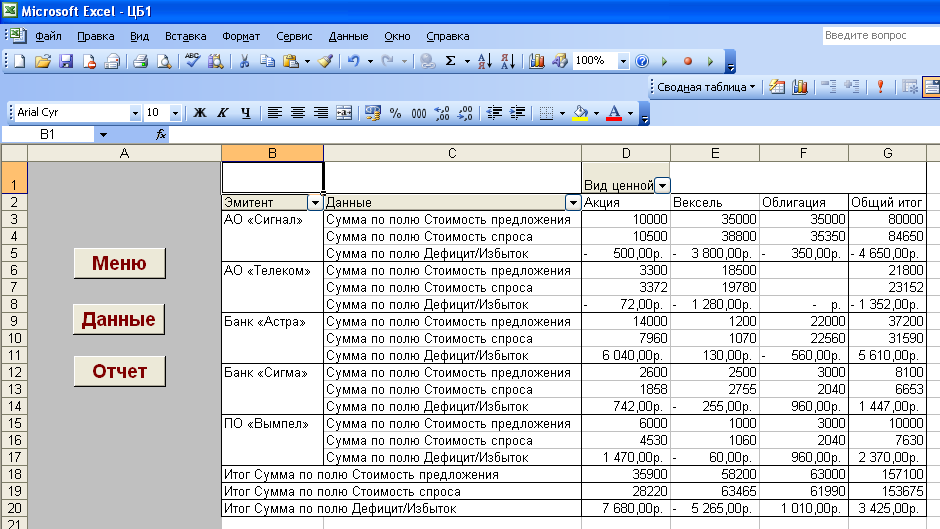Decrease decimal places icon
This screenshot has height=529, width=940.
[x=465, y=113]
